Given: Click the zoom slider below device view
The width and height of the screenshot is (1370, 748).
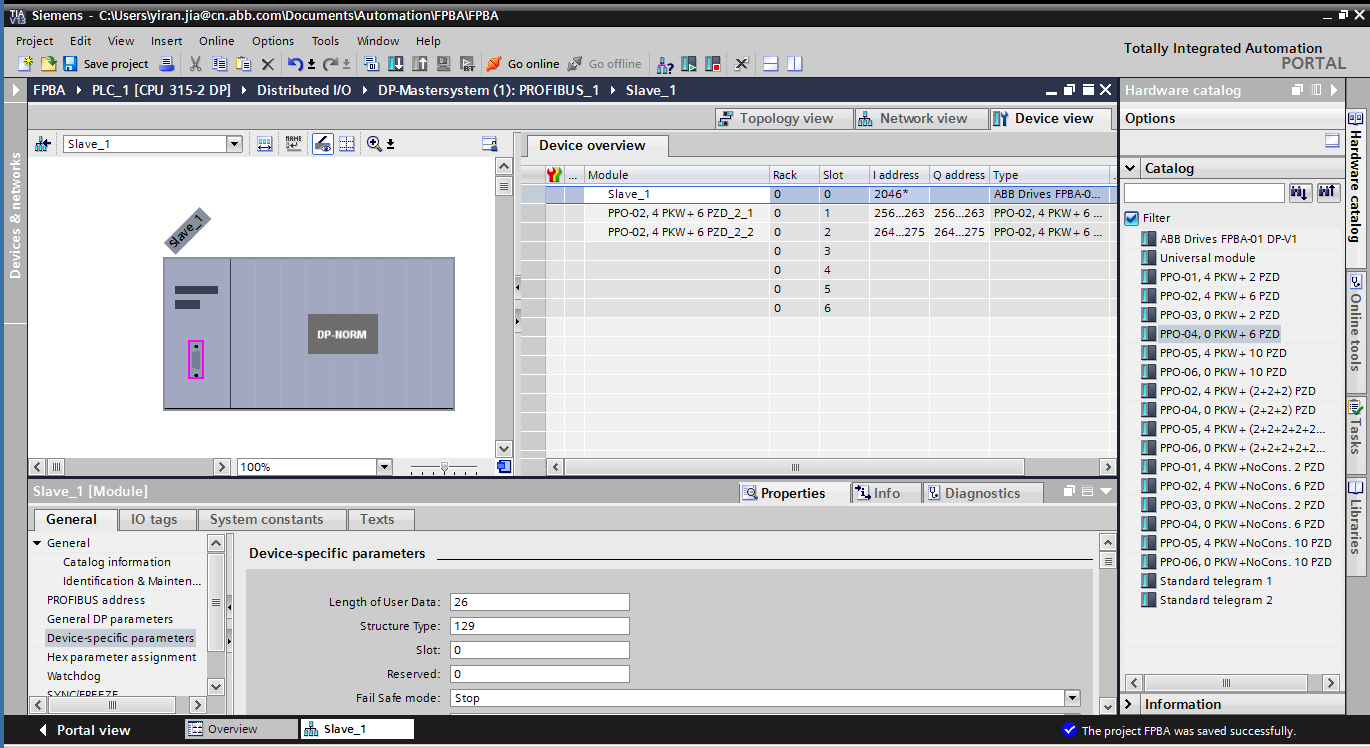Looking at the screenshot, I should (444, 467).
